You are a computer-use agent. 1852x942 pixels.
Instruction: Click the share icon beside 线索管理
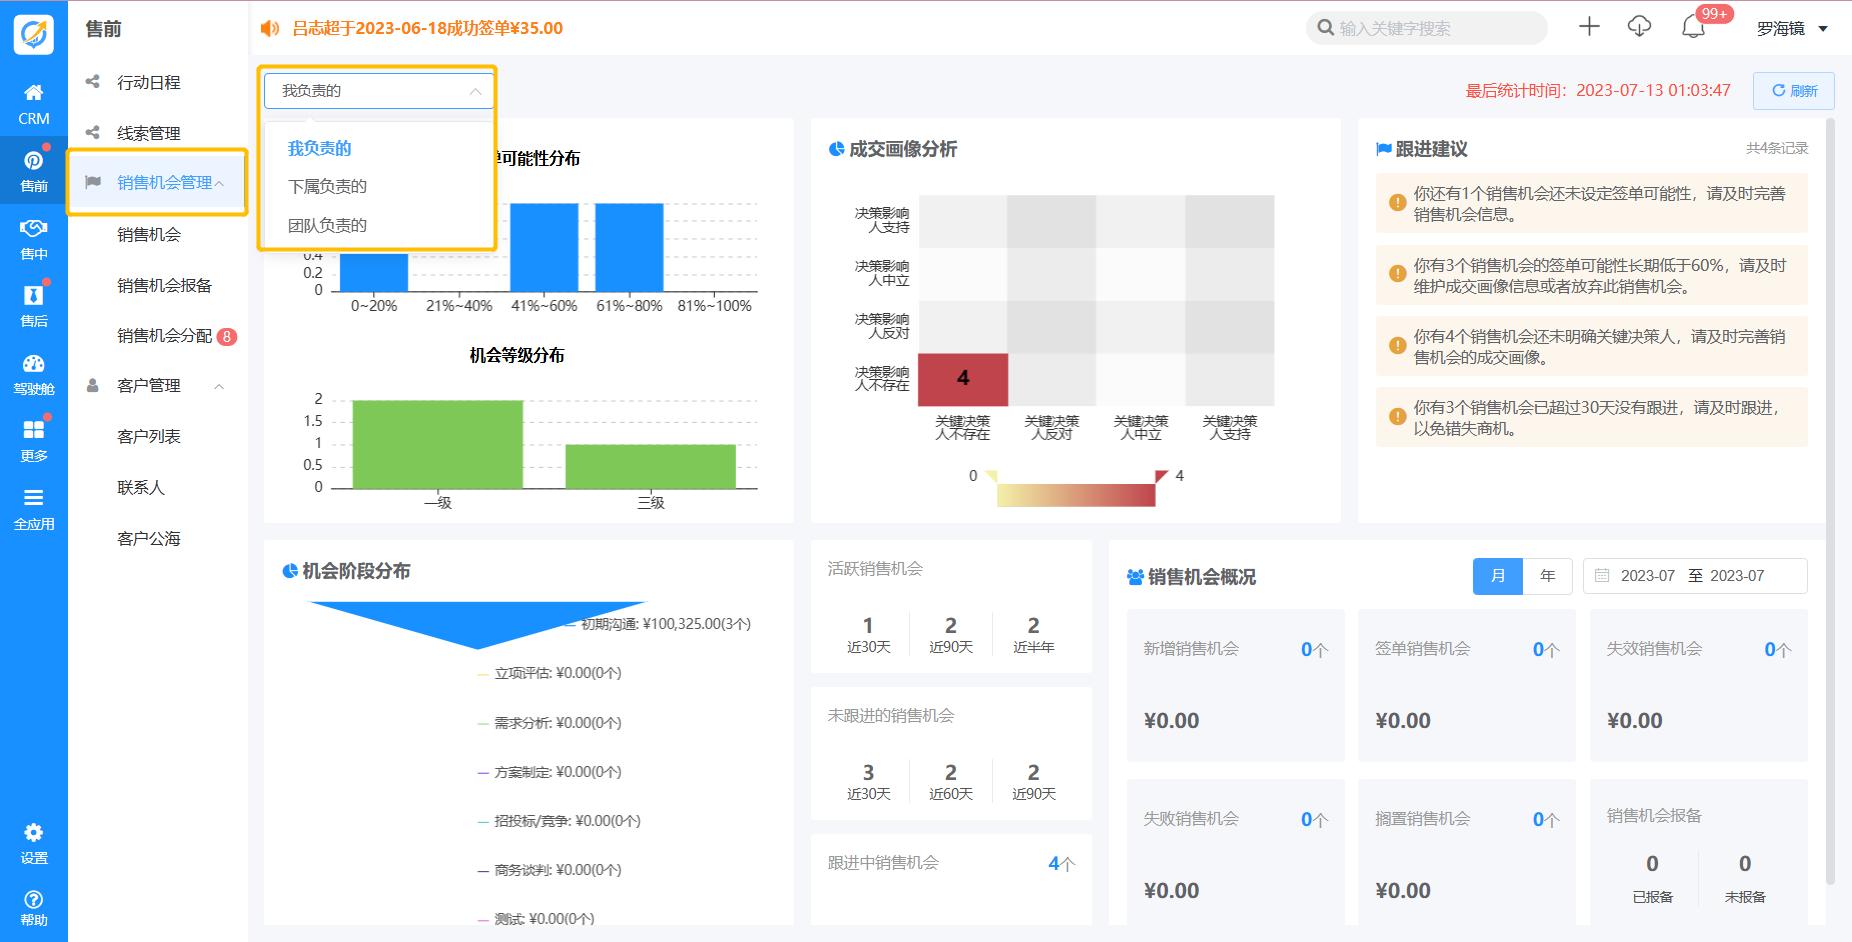coord(93,132)
